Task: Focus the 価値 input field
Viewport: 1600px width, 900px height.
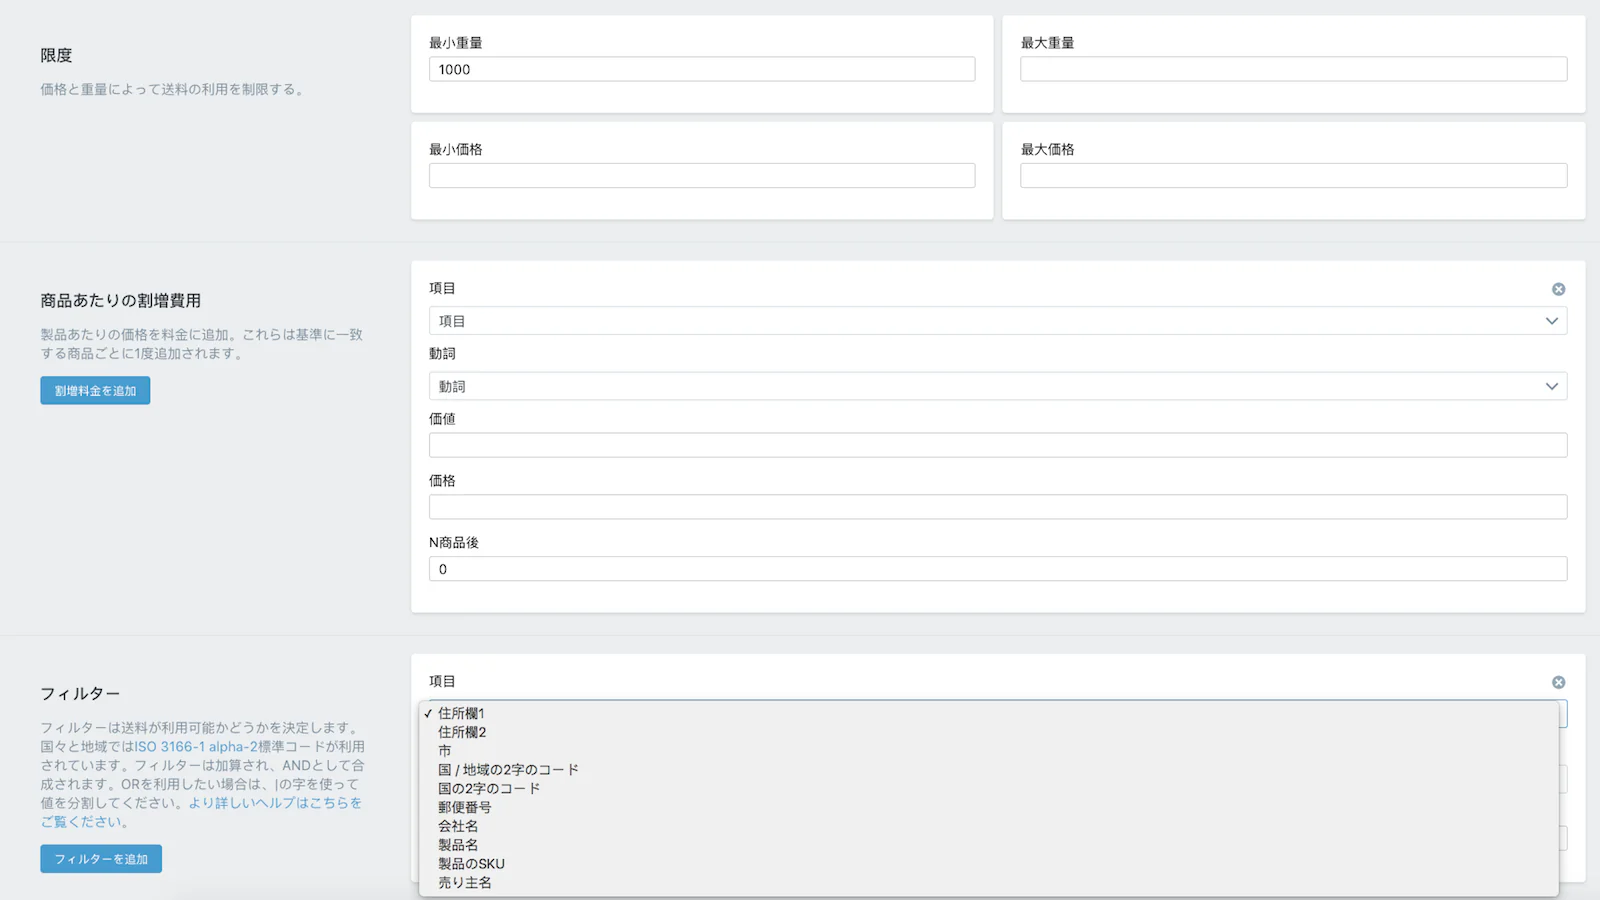Action: tap(998, 445)
